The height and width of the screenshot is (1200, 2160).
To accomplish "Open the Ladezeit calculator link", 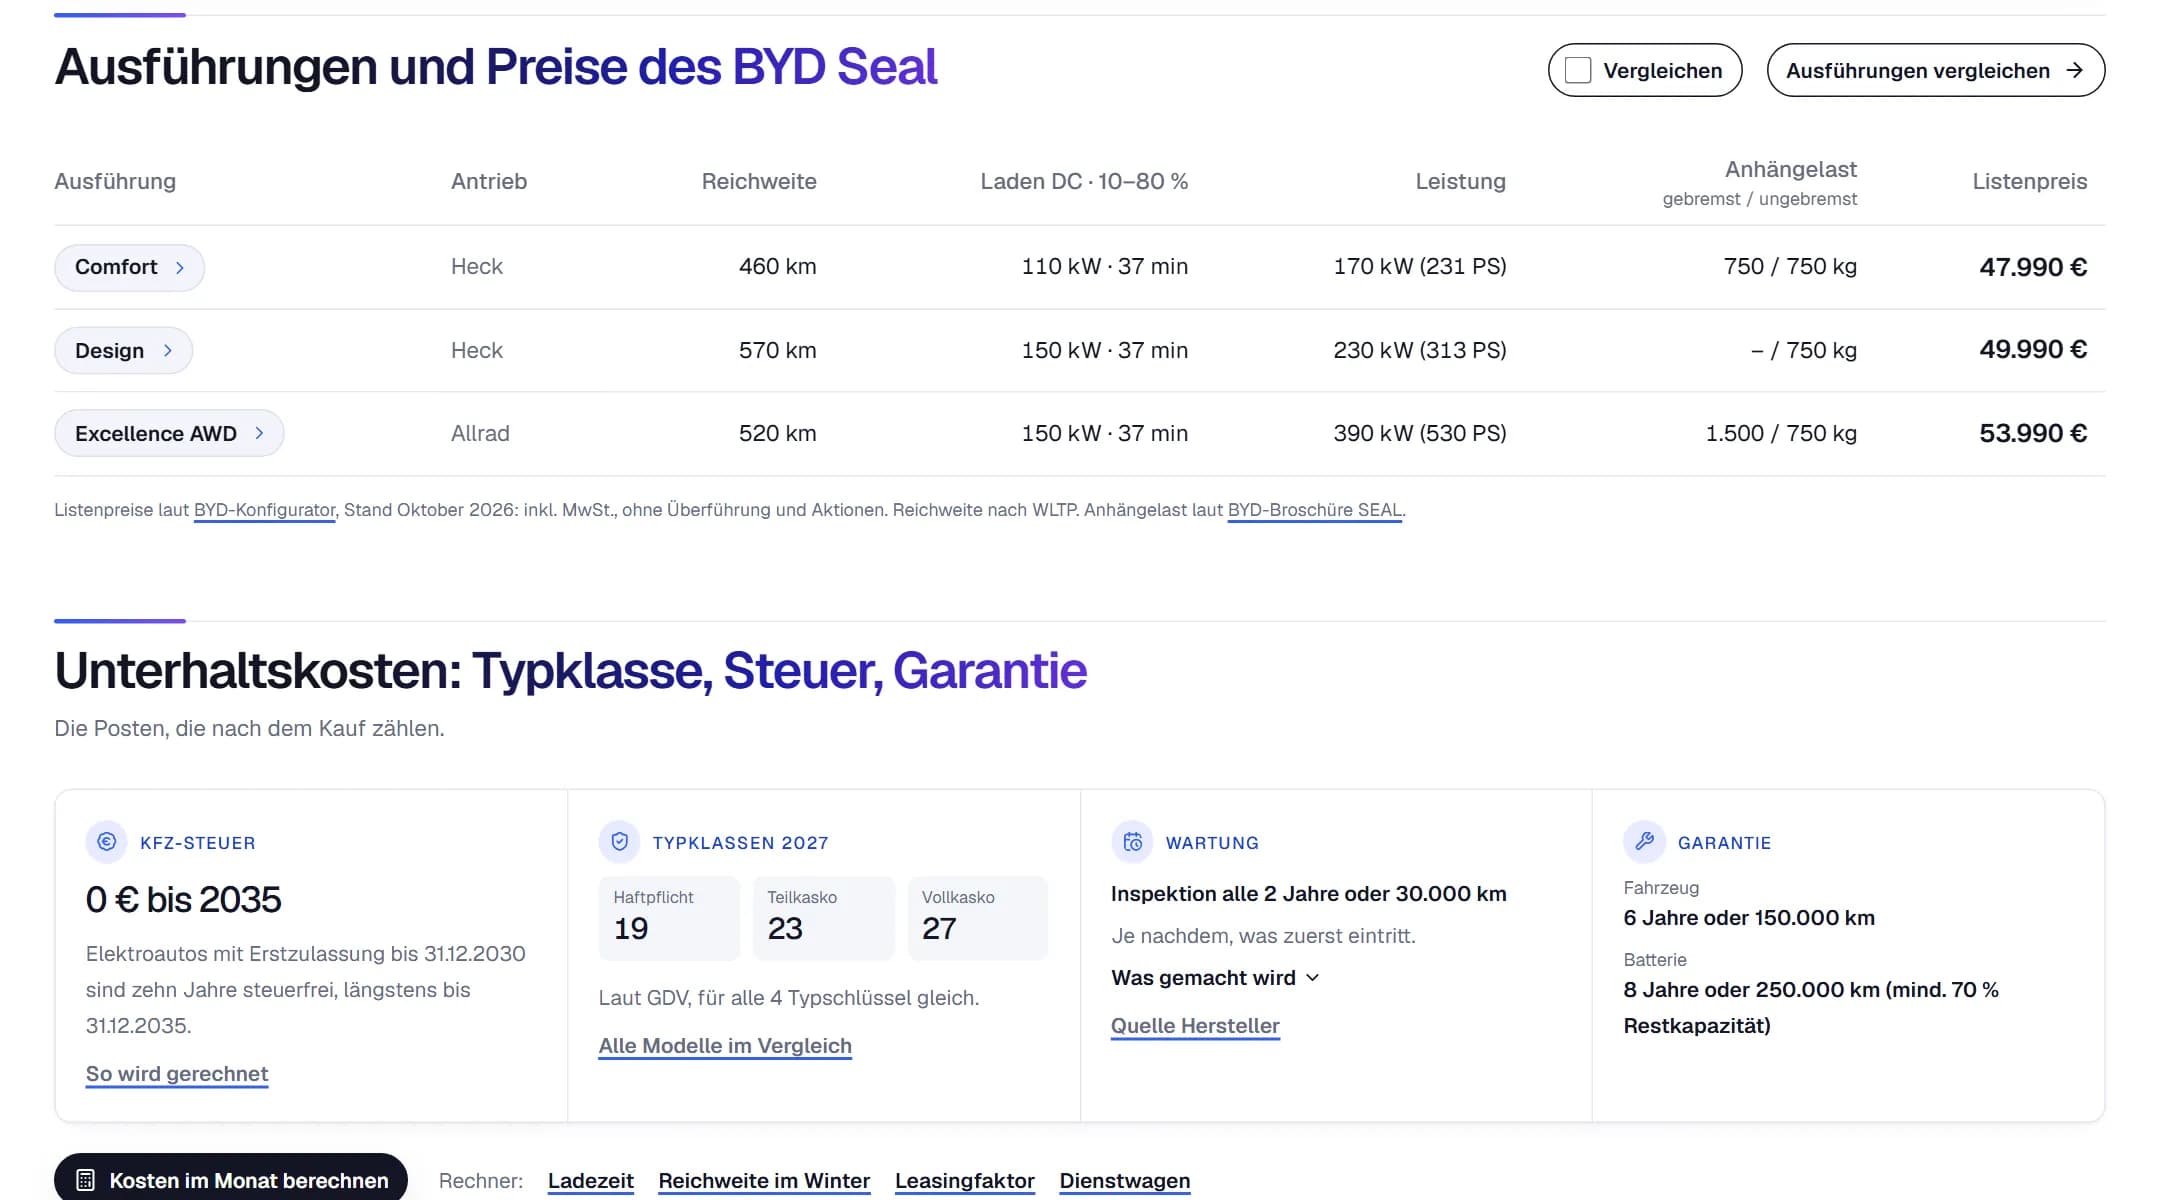I will click(591, 1181).
